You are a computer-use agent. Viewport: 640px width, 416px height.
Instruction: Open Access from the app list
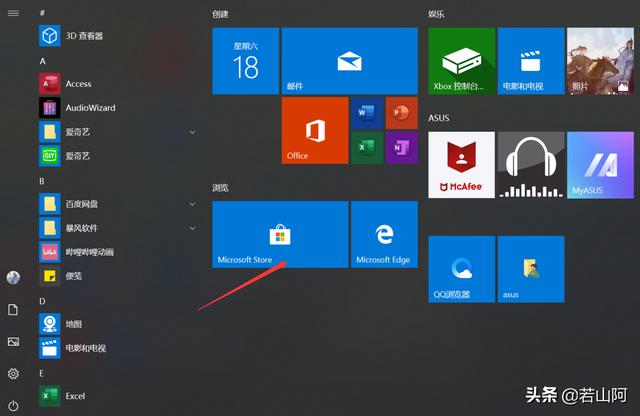point(78,84)
